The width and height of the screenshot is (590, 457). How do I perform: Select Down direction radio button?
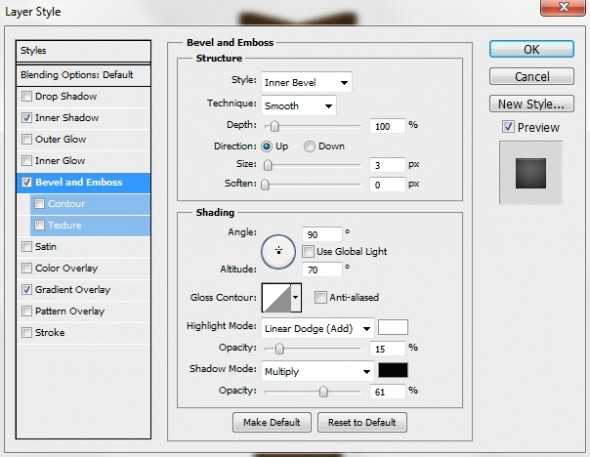pos(309,146)
